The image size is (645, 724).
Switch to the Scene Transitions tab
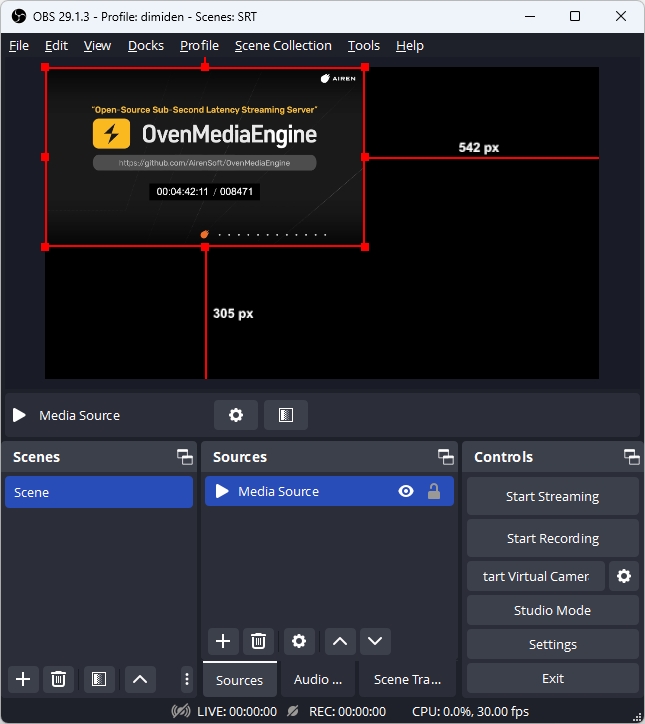[407, 680]
